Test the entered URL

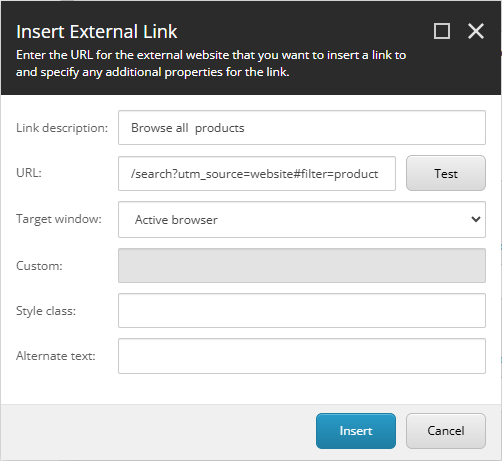[x=446, y=173]
